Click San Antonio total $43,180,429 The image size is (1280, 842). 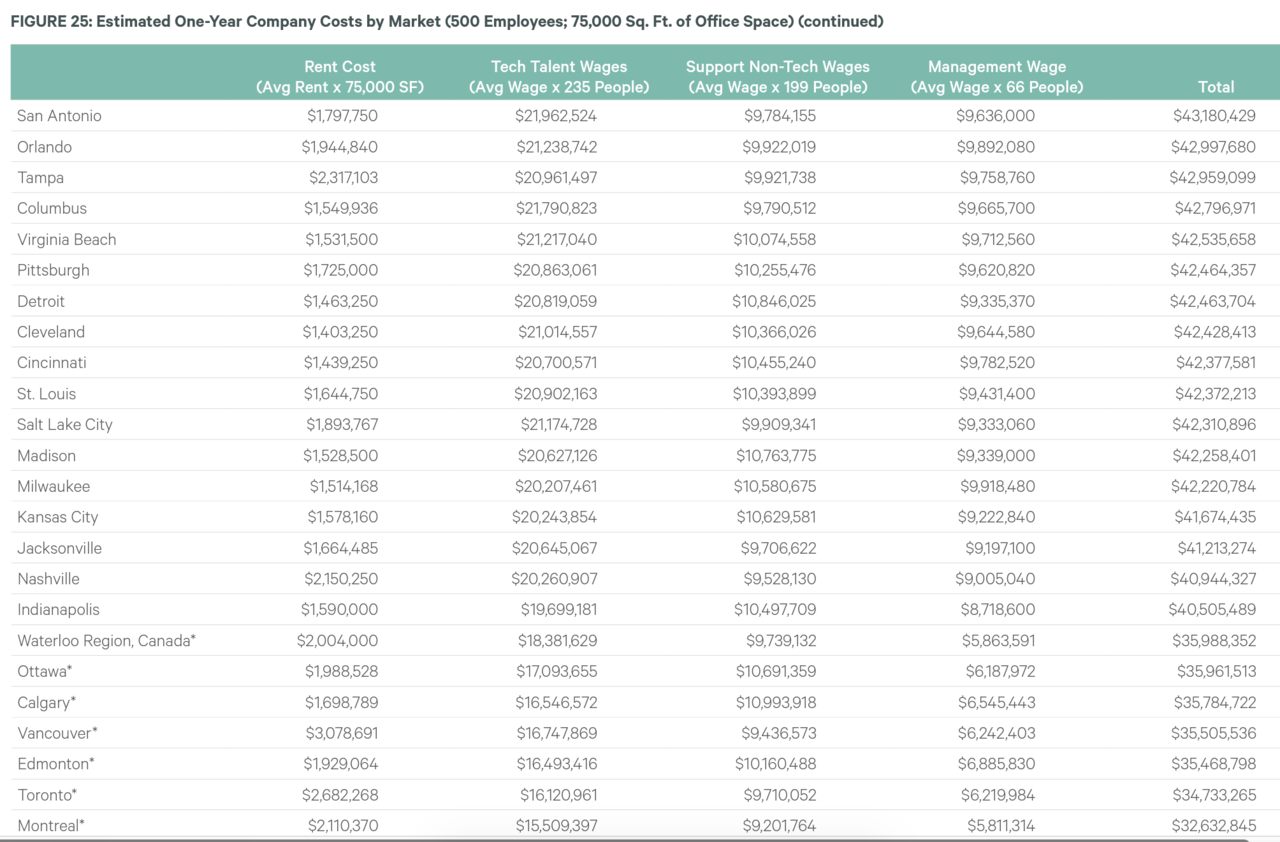(1214, 116)
